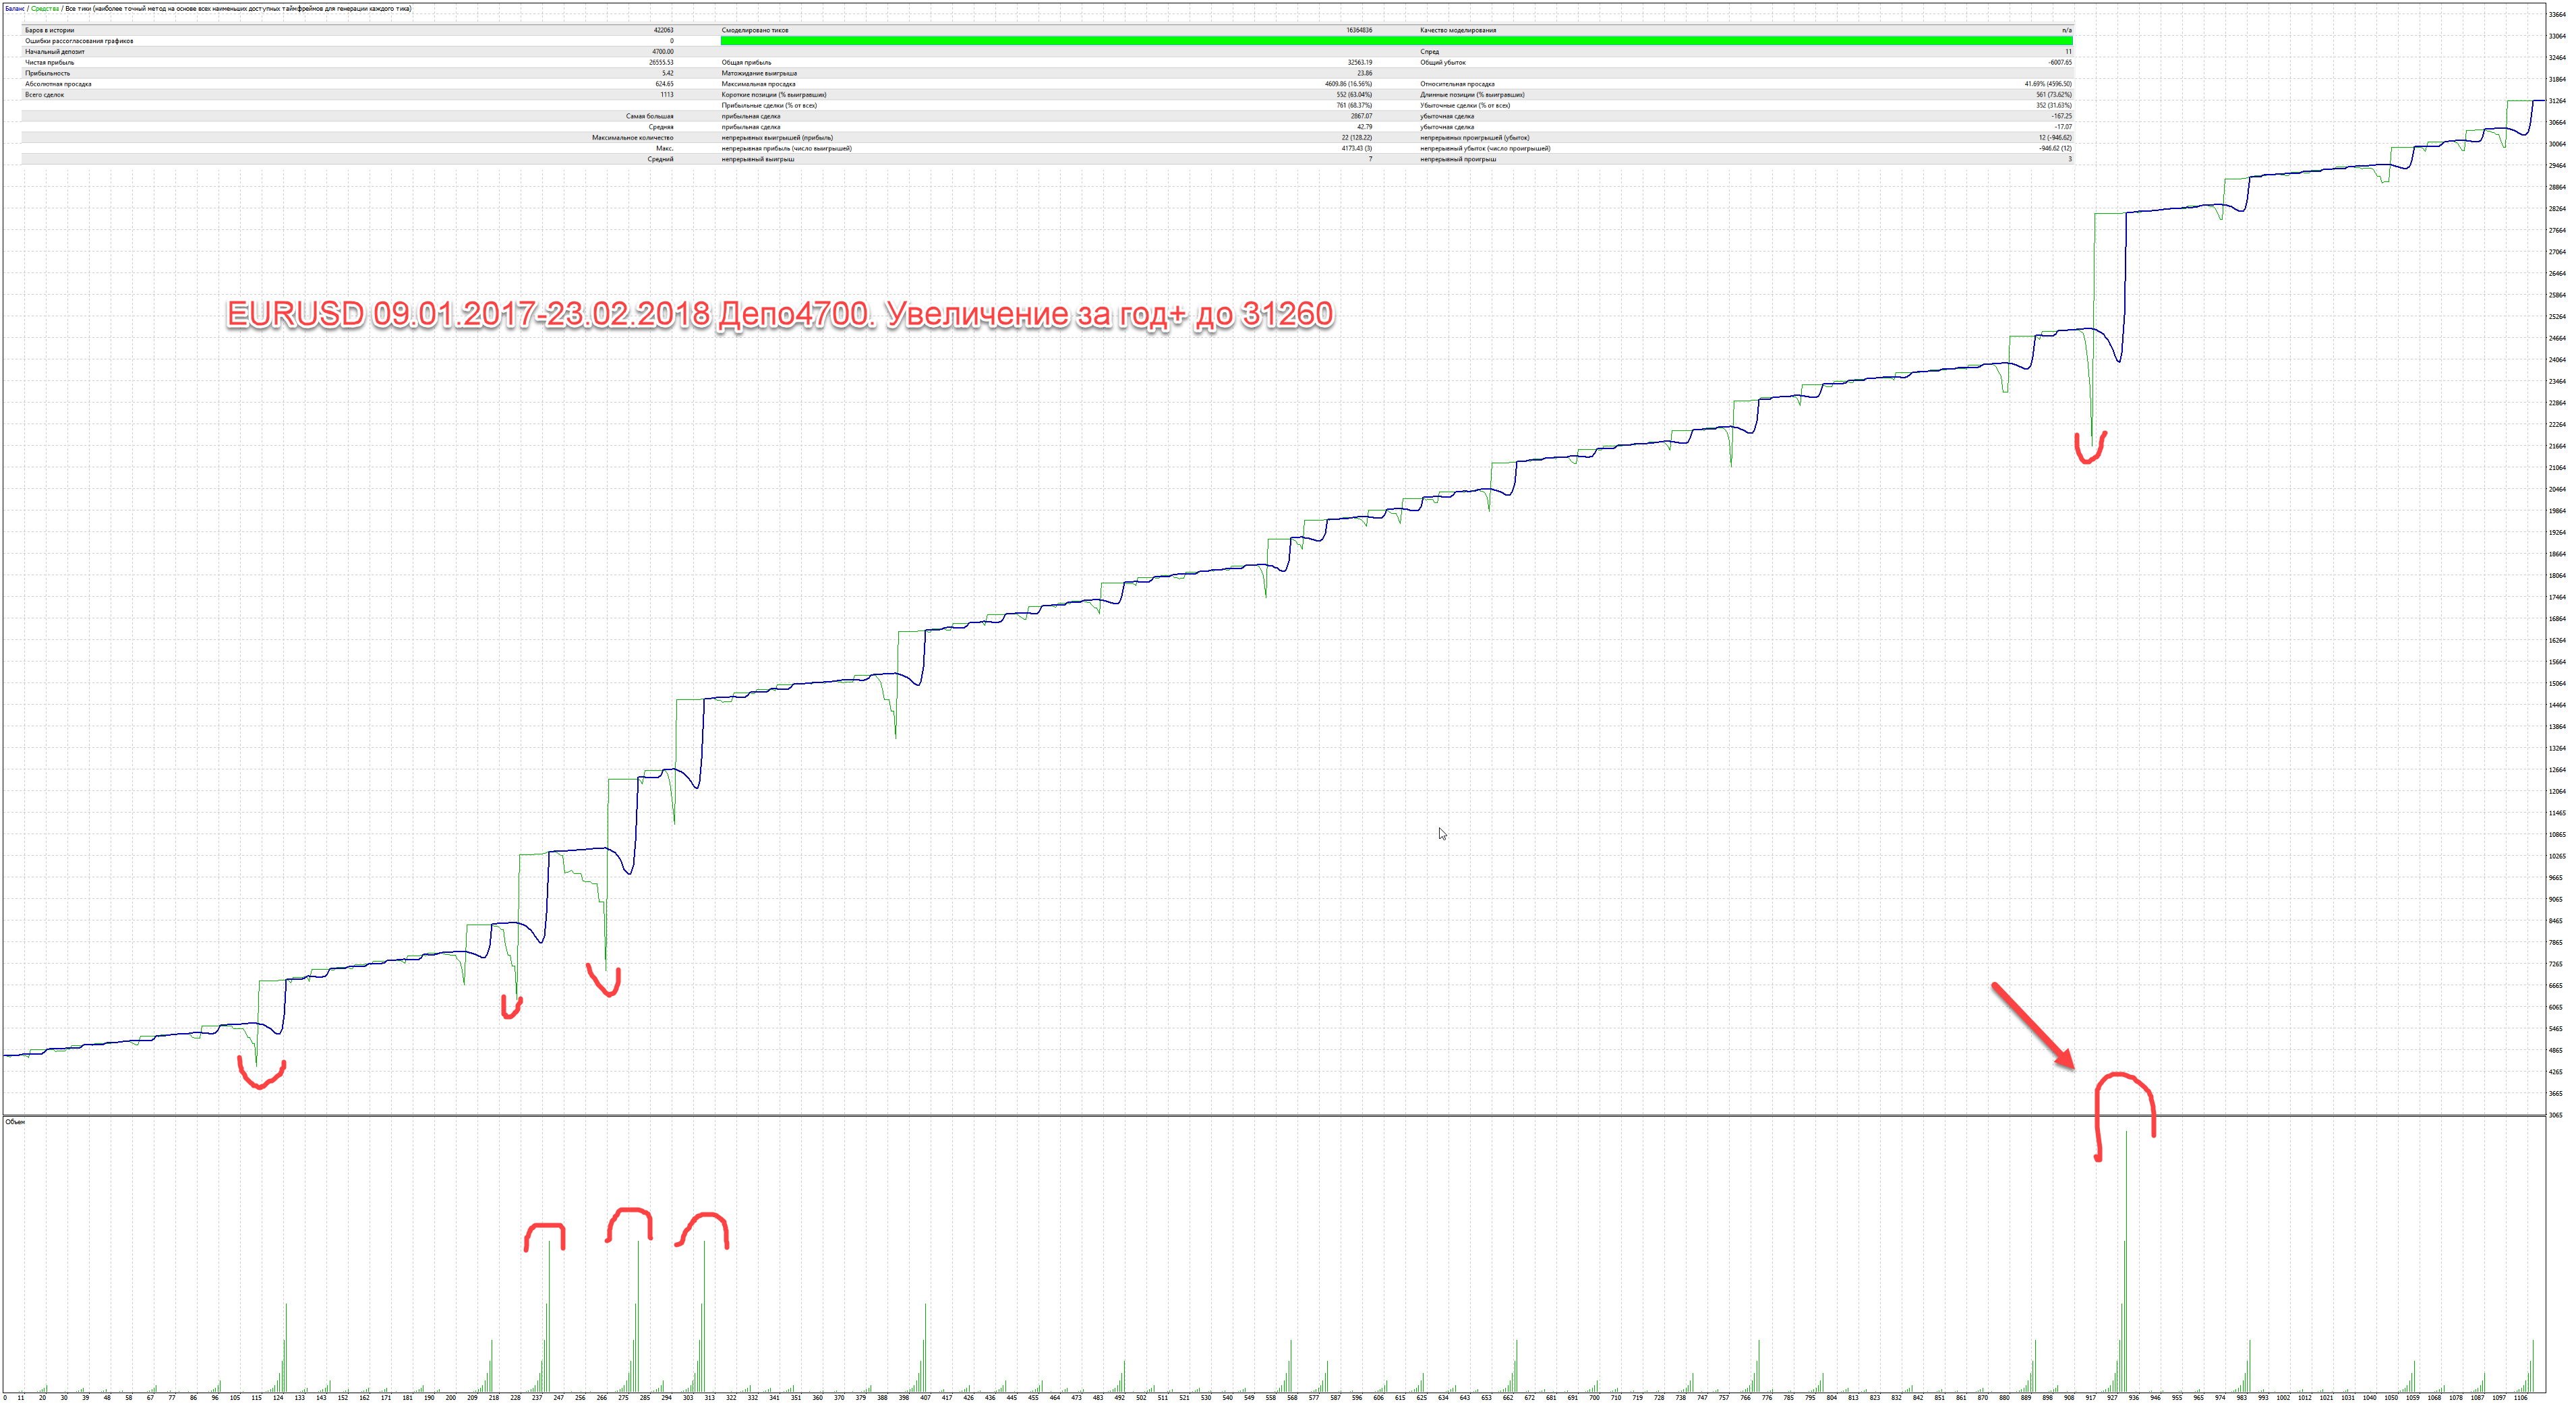Image resolution: width=2576 pixels, height=1404 pixels.
Task: Click the 'Смоделировано тиков' label
Action: [x=755, y=30]
